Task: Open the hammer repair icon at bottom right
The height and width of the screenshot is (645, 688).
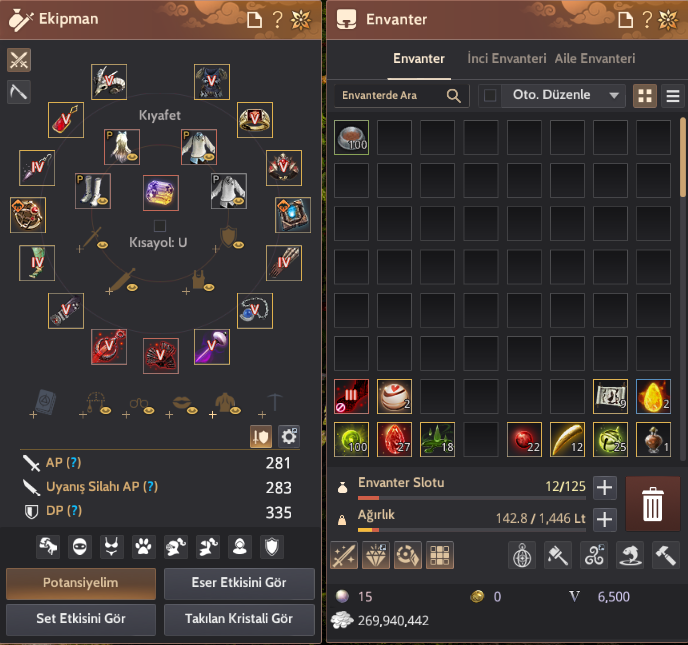Action: 665,555
